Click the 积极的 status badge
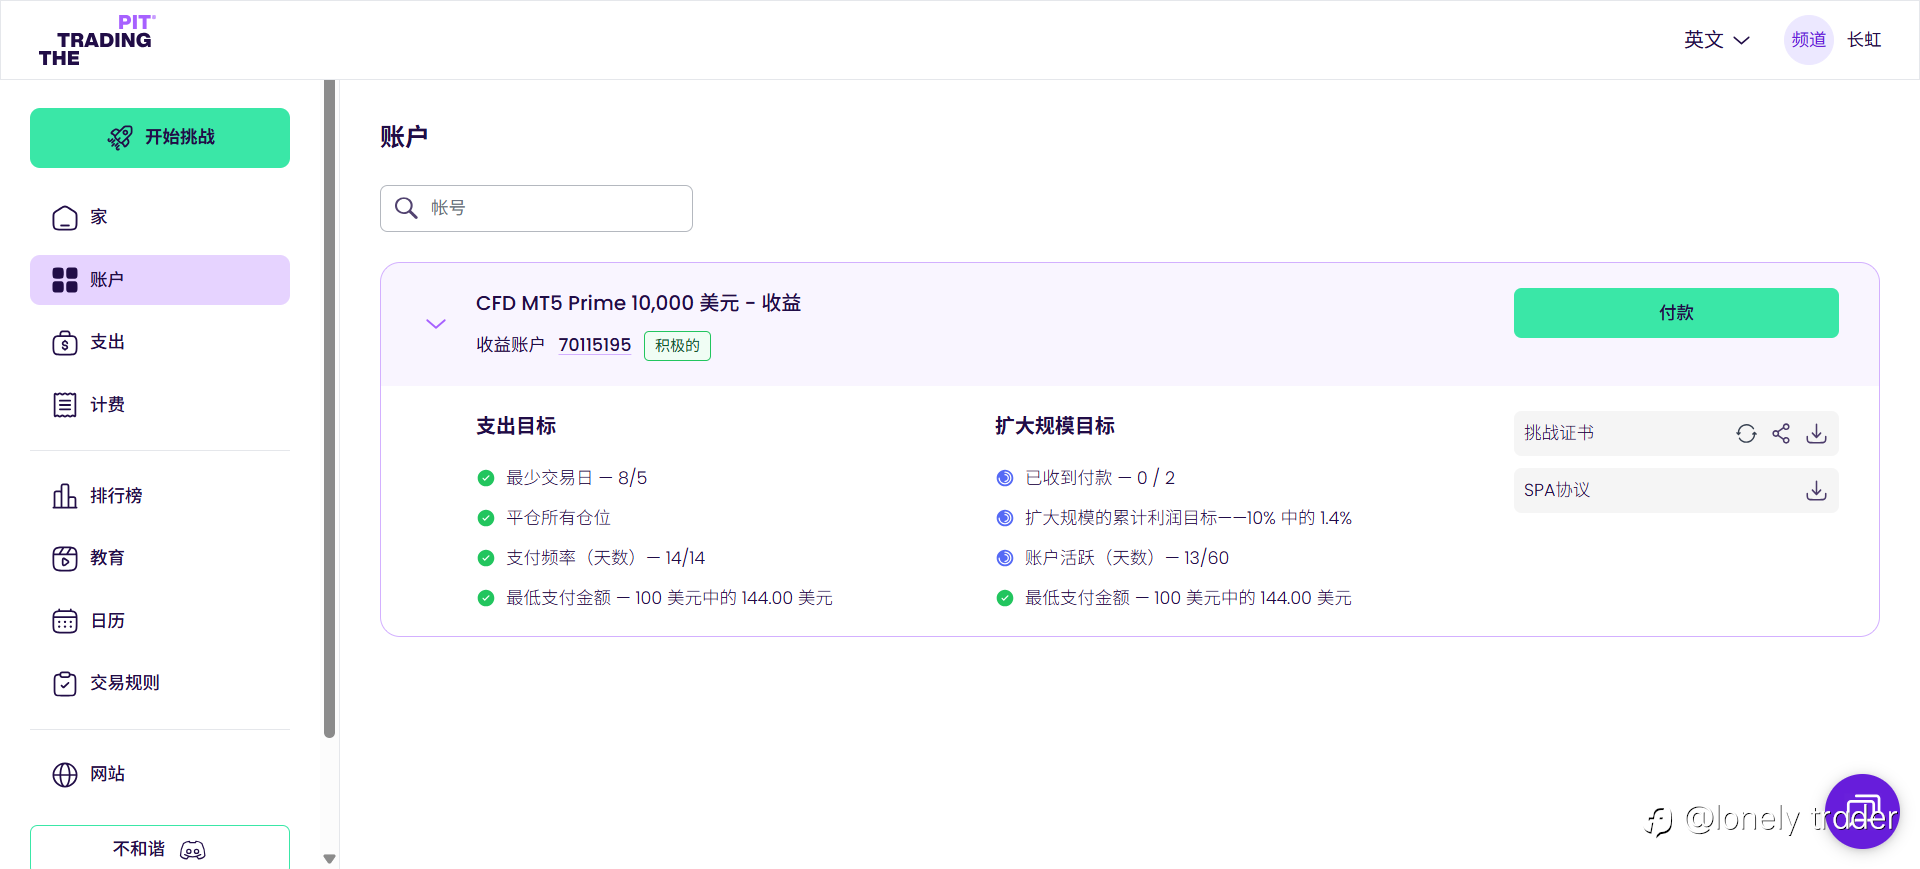 (677, 346)
